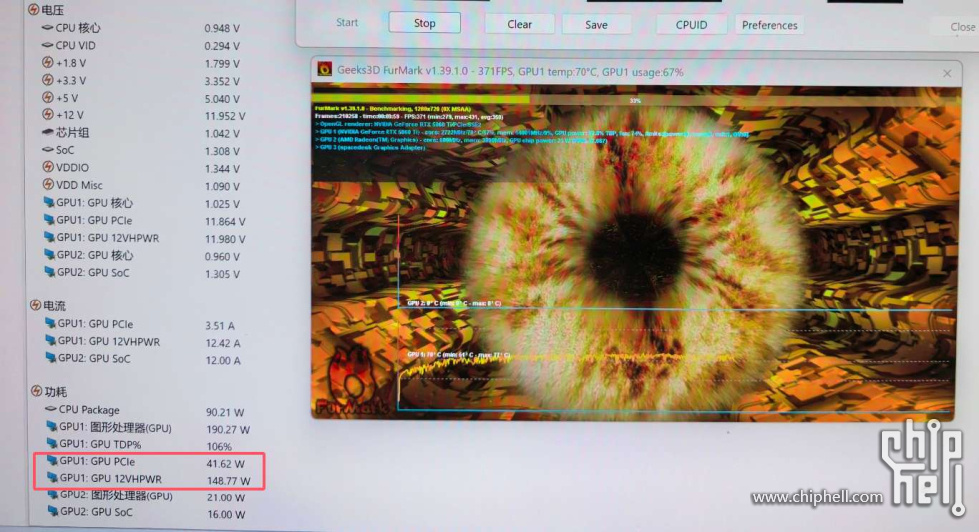This screenshot has width=979, height=532.
Task: Click GPU2: GPU SoC current row icon
Action: [51, 358]
